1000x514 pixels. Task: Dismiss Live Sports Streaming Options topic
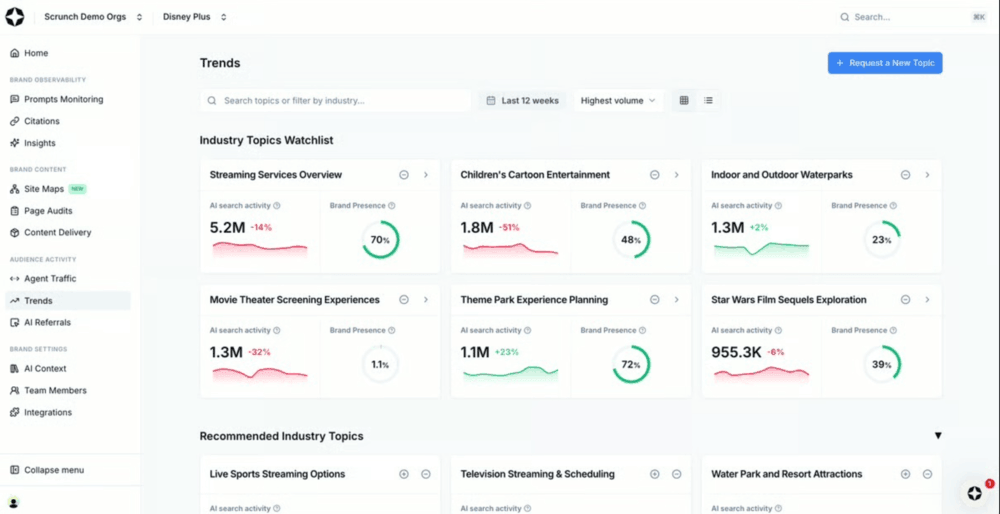[425, 474]
